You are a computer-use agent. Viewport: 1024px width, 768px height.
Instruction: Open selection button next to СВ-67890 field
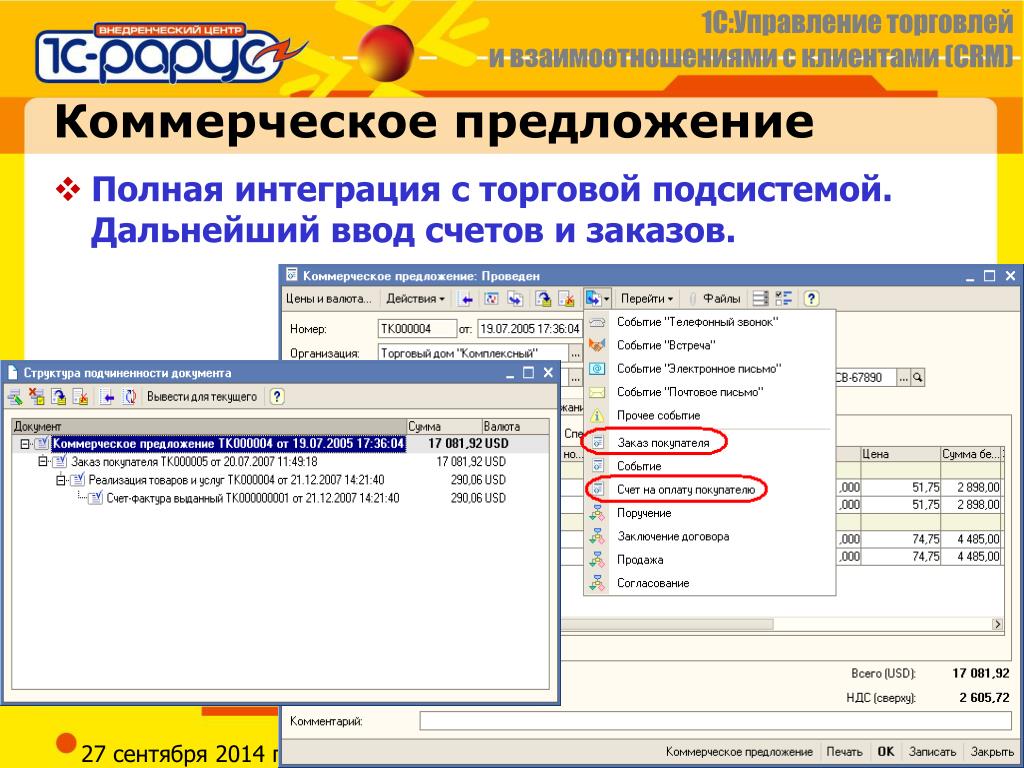pyautogui.click(x=903, y=377)
